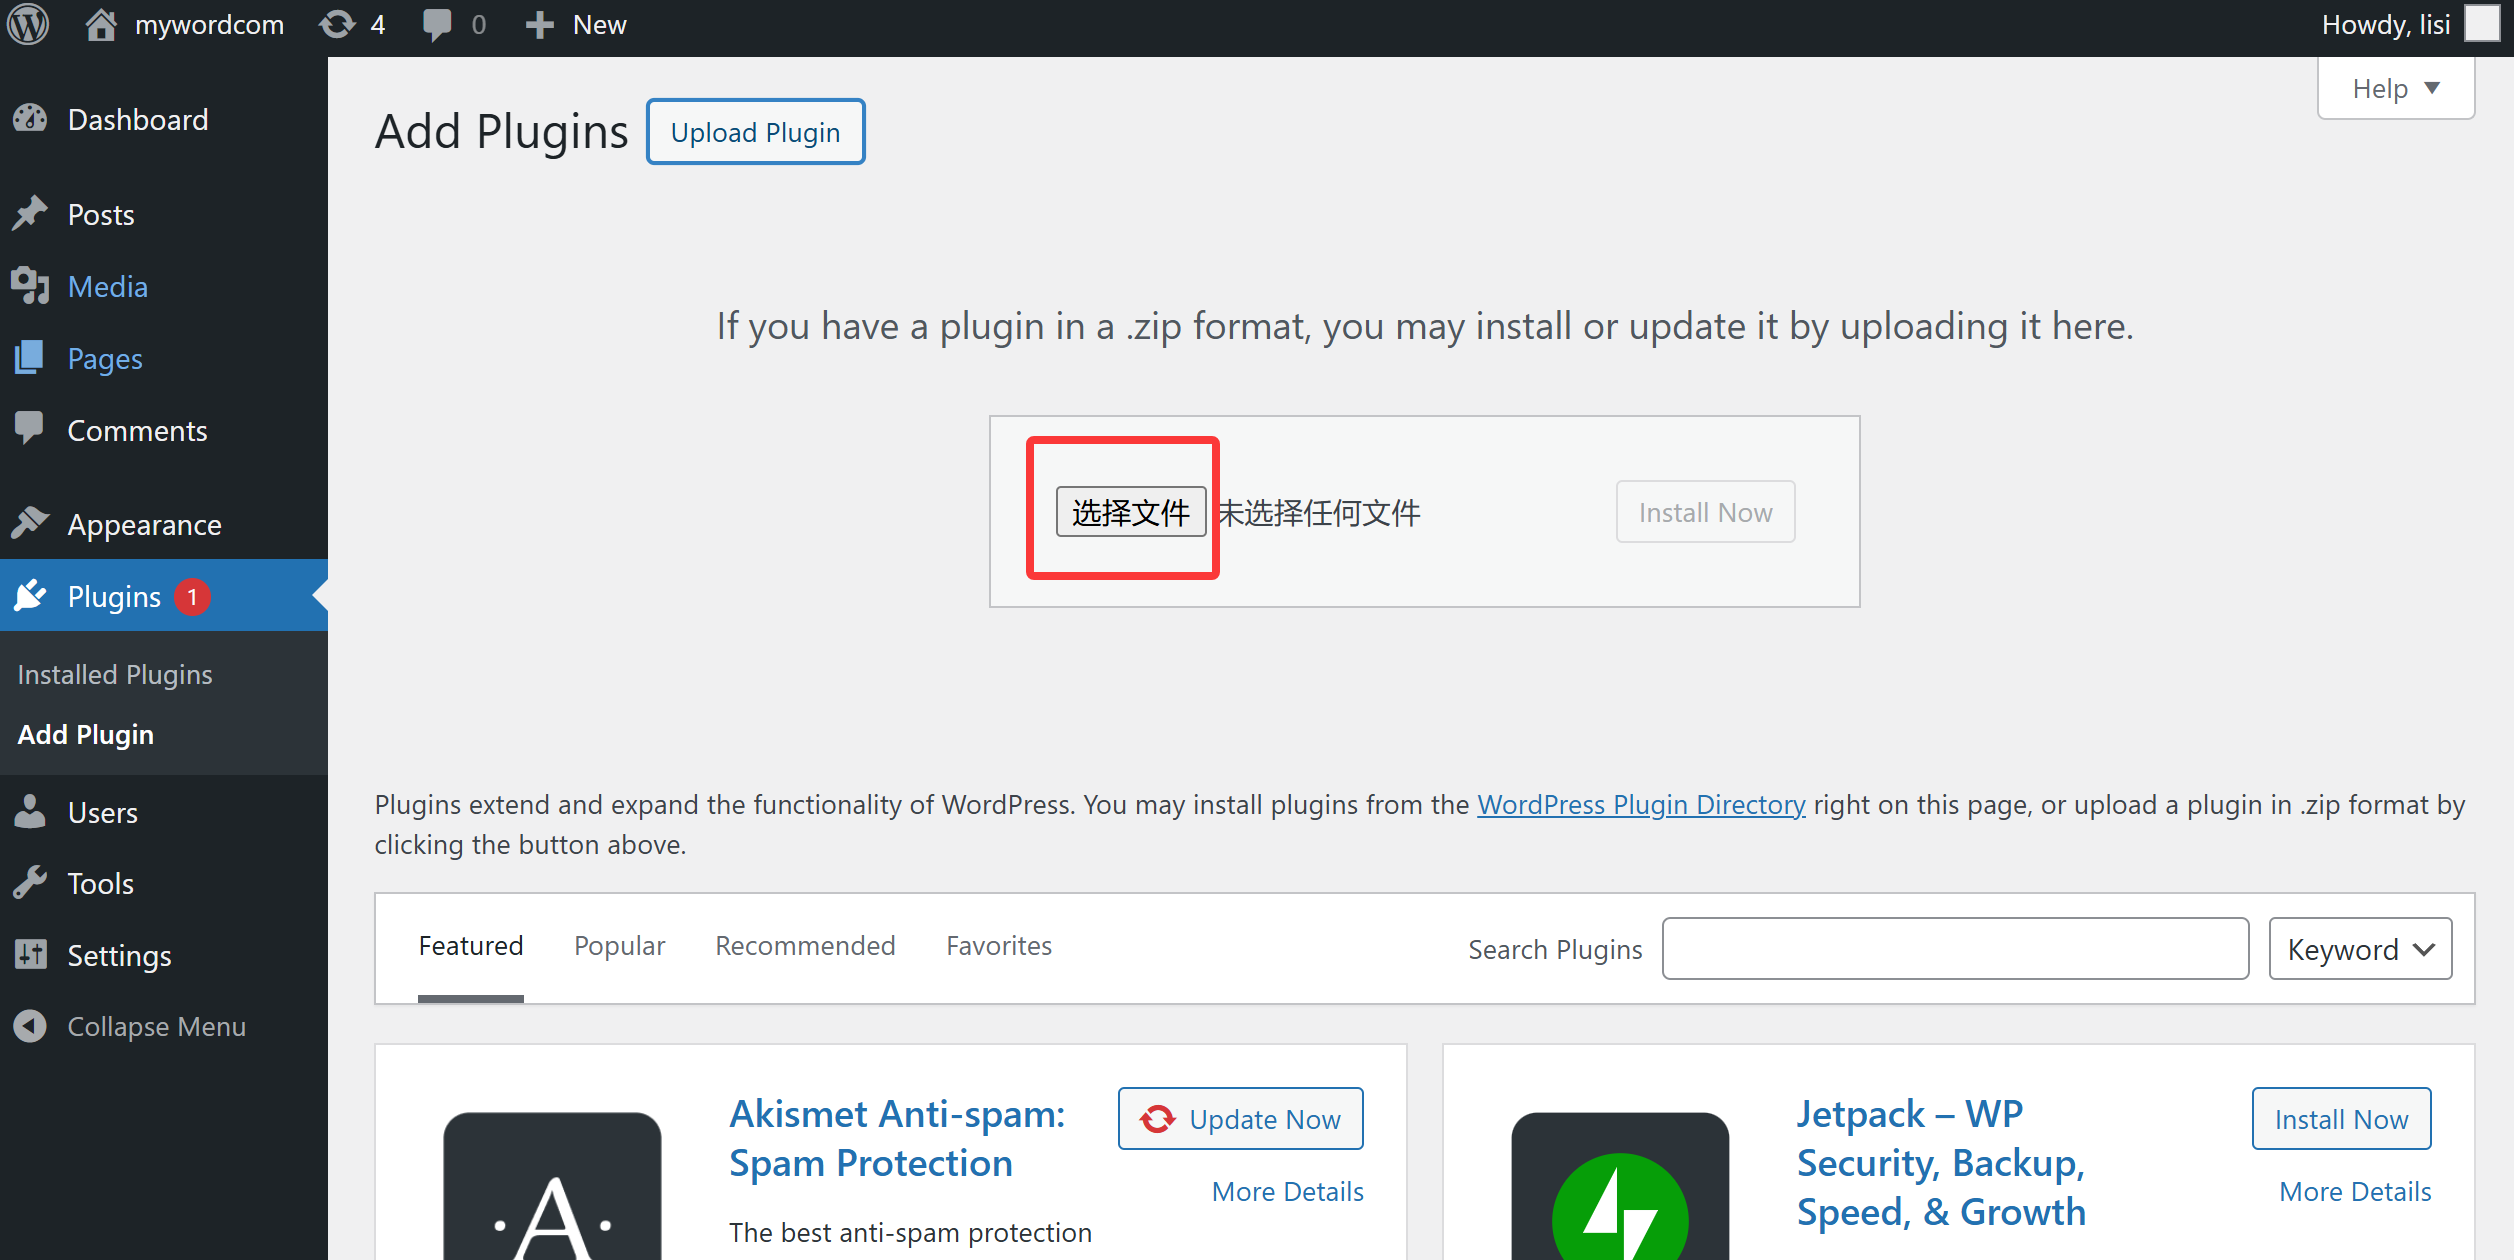Viewport: 2514px width, 1260px height.
Task: Switch to the Popular tab
Action: (619, 945)
